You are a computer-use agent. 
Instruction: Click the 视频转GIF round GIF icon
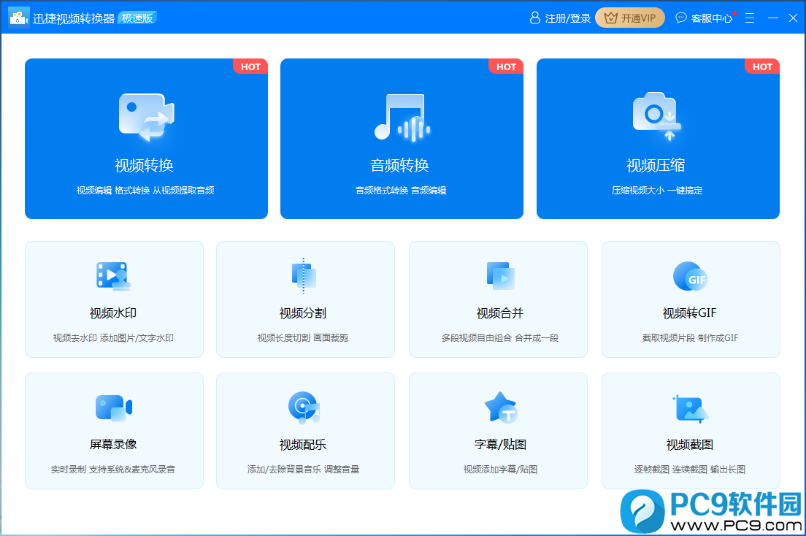pyautogui.click(x=690, y=276)
